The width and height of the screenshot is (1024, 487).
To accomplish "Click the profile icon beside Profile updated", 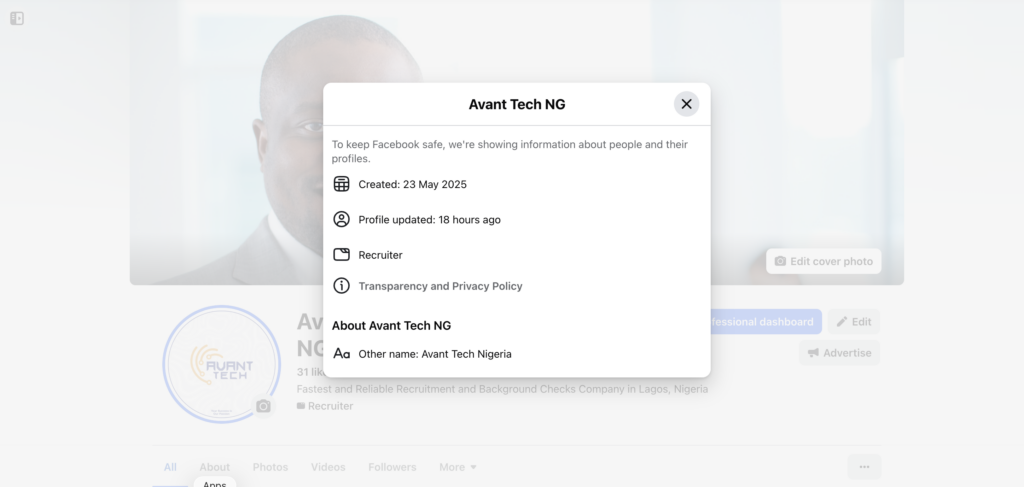I will click(342, 219).
